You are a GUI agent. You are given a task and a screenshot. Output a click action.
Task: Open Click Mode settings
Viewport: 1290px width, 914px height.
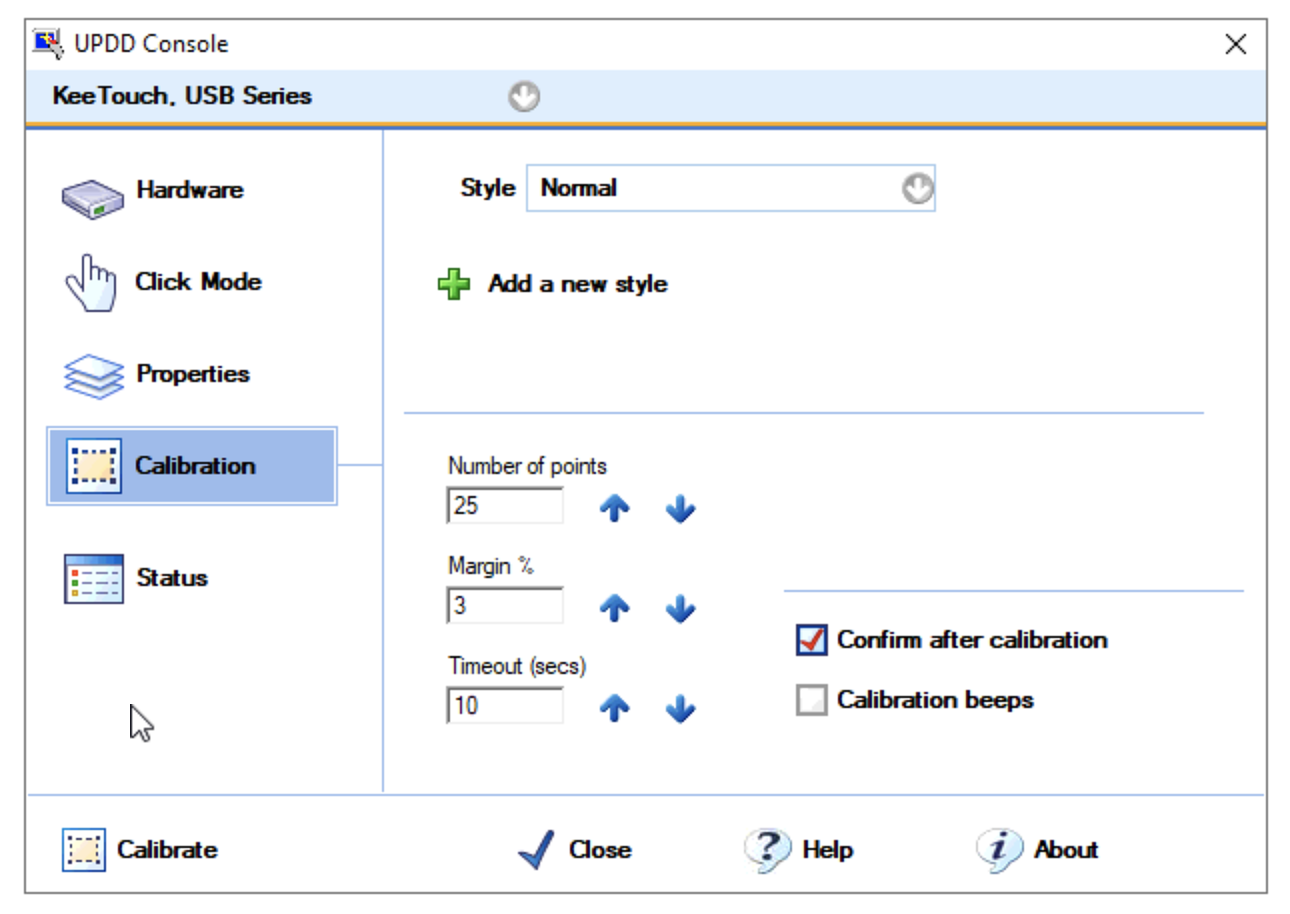(160, 282)
